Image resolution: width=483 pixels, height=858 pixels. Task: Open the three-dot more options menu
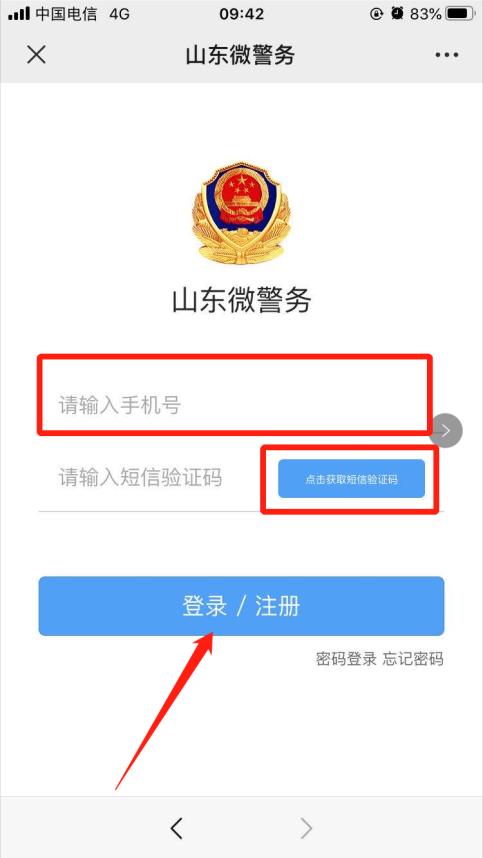(x=446, y=55)
